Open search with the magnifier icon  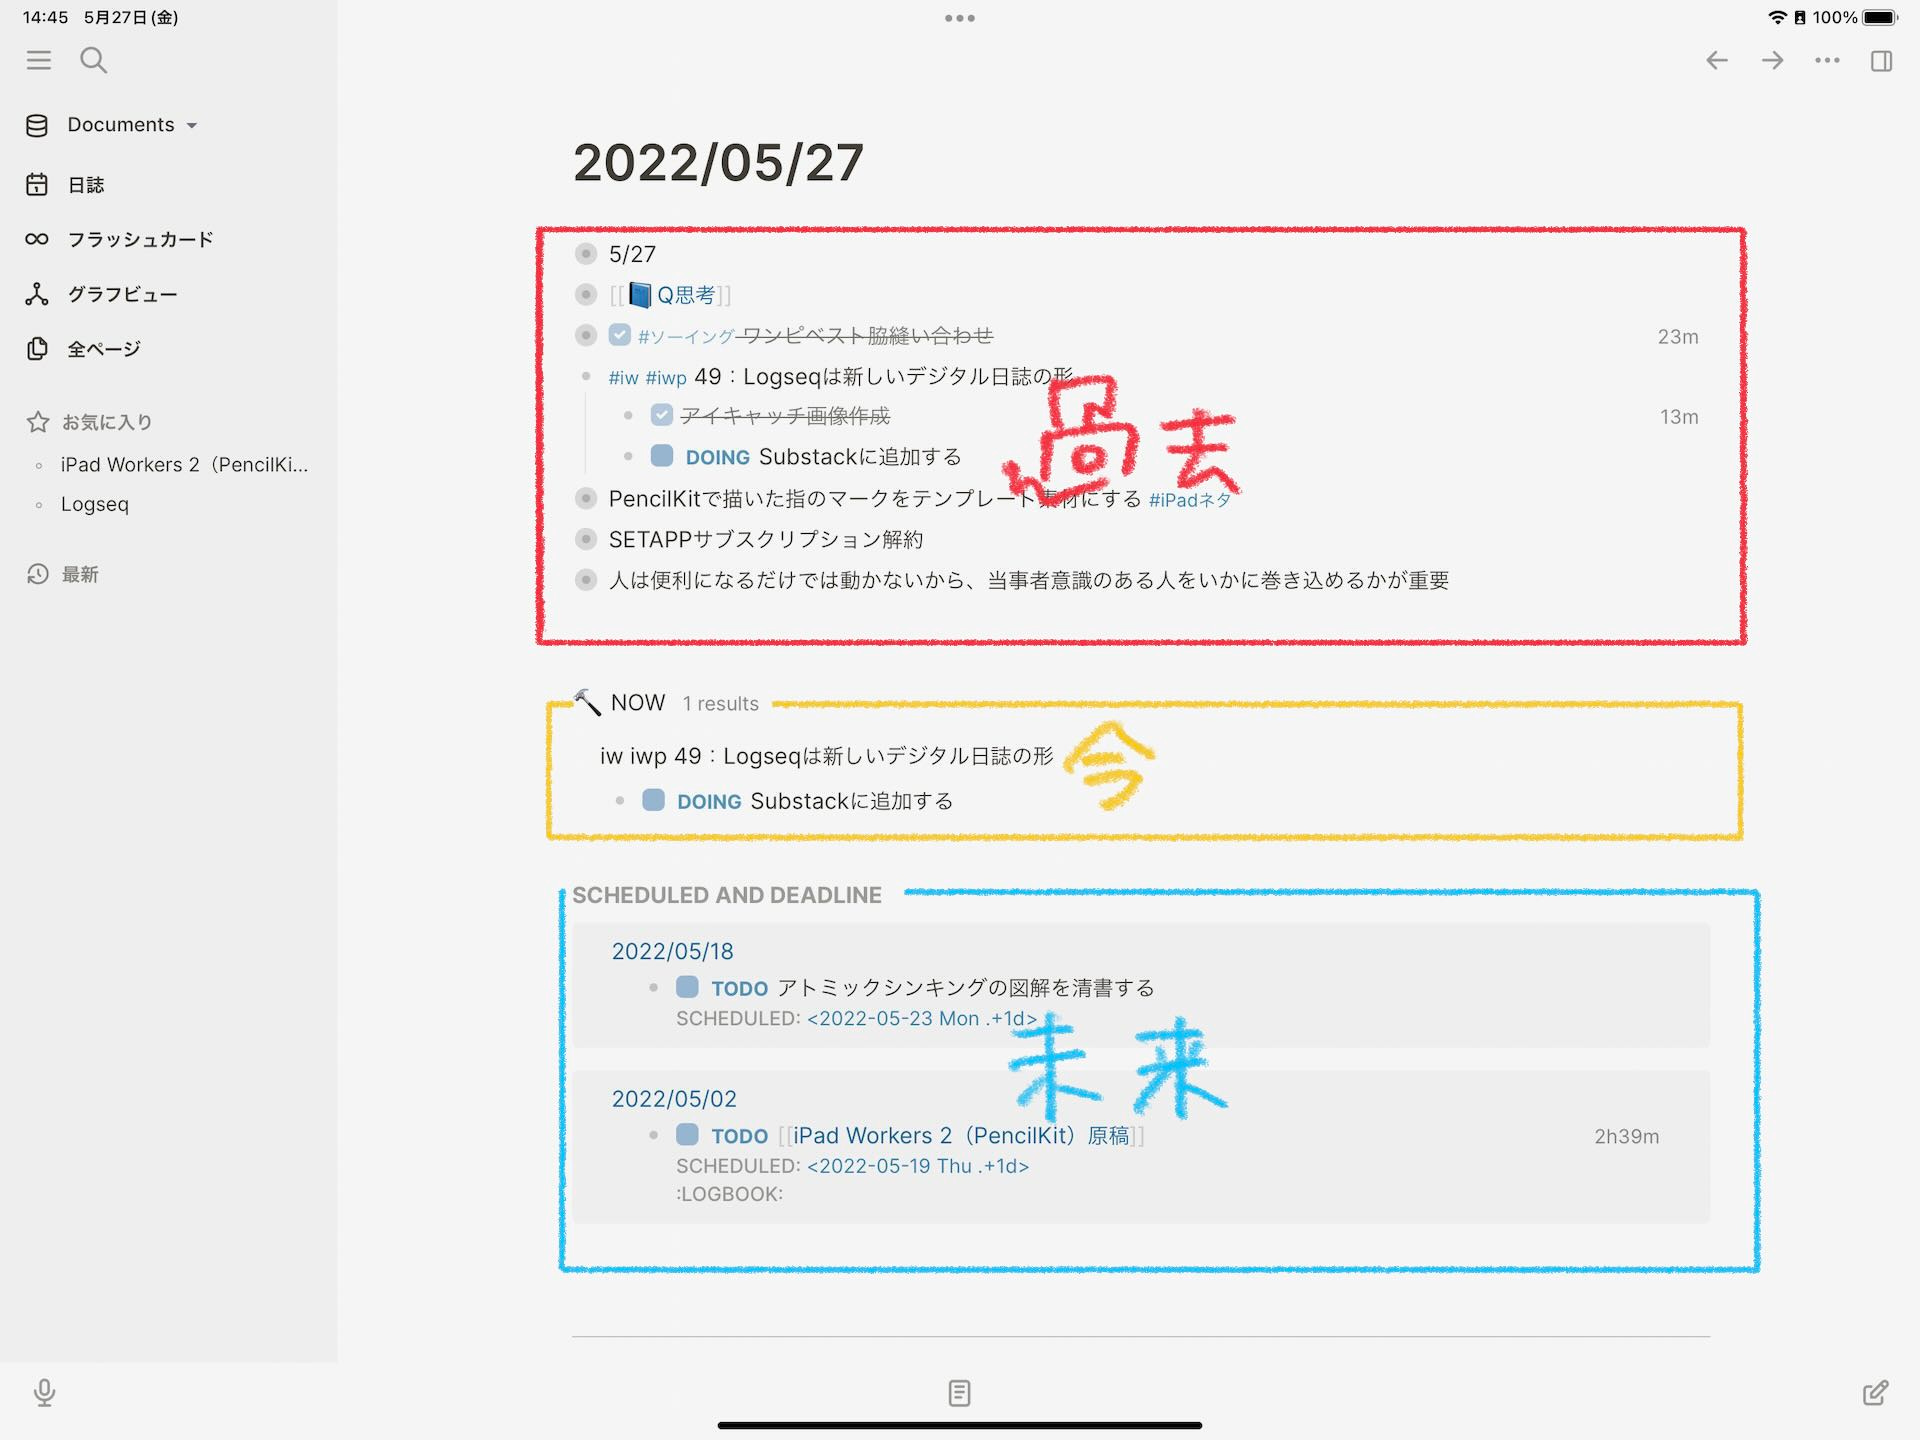tap(93, 60)
